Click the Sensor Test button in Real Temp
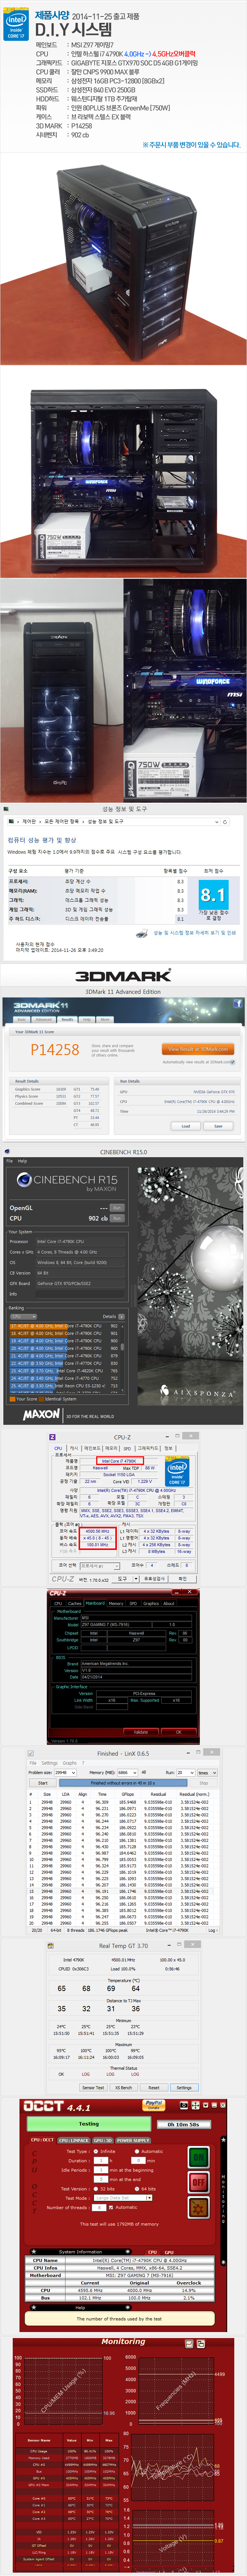The width and height of the screenshot is (247, 2576). 93,2087
